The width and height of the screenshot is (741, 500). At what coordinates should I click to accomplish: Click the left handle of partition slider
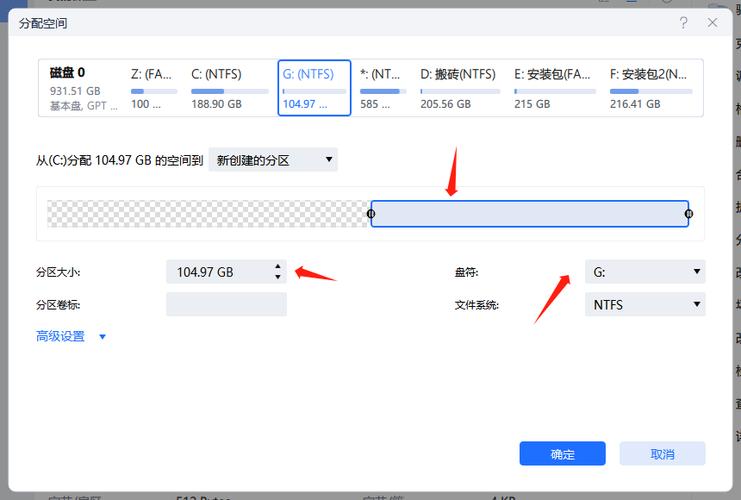pyautogui.click(x=371, y=214)
